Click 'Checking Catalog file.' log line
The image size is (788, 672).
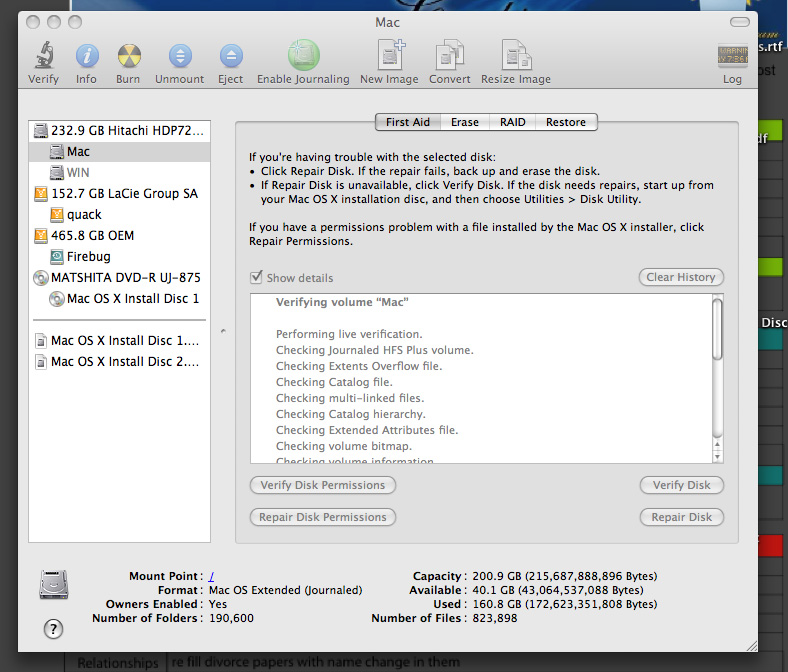(334, 382)
